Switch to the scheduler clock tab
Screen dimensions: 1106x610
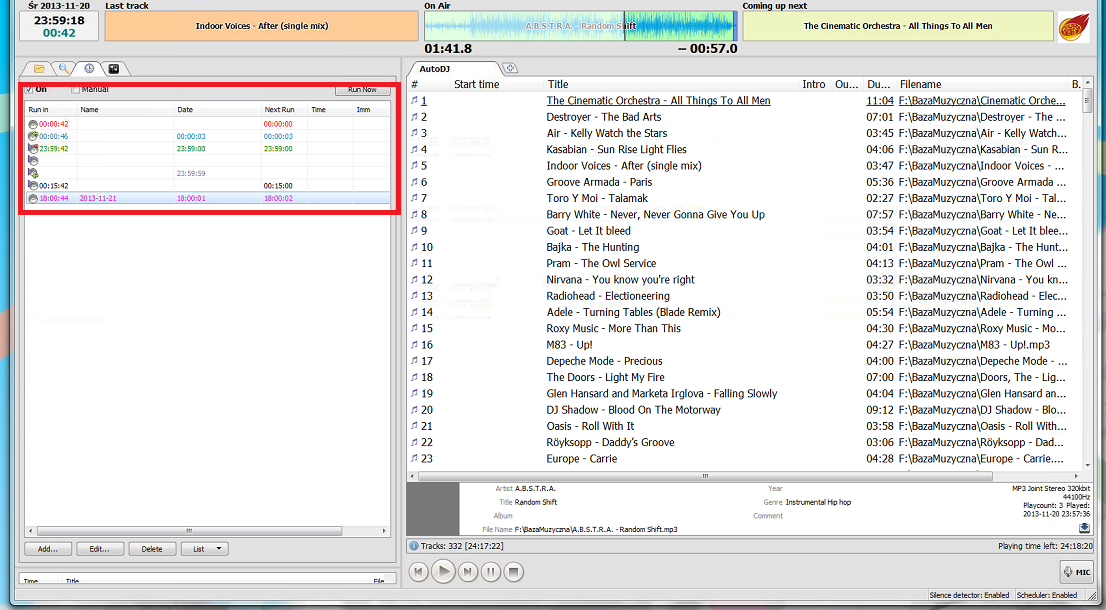pos(89,68)
